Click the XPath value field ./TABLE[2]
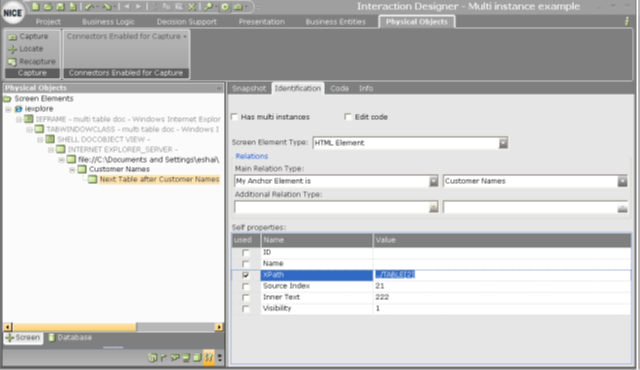640x370 pixels. click(502, 275)
